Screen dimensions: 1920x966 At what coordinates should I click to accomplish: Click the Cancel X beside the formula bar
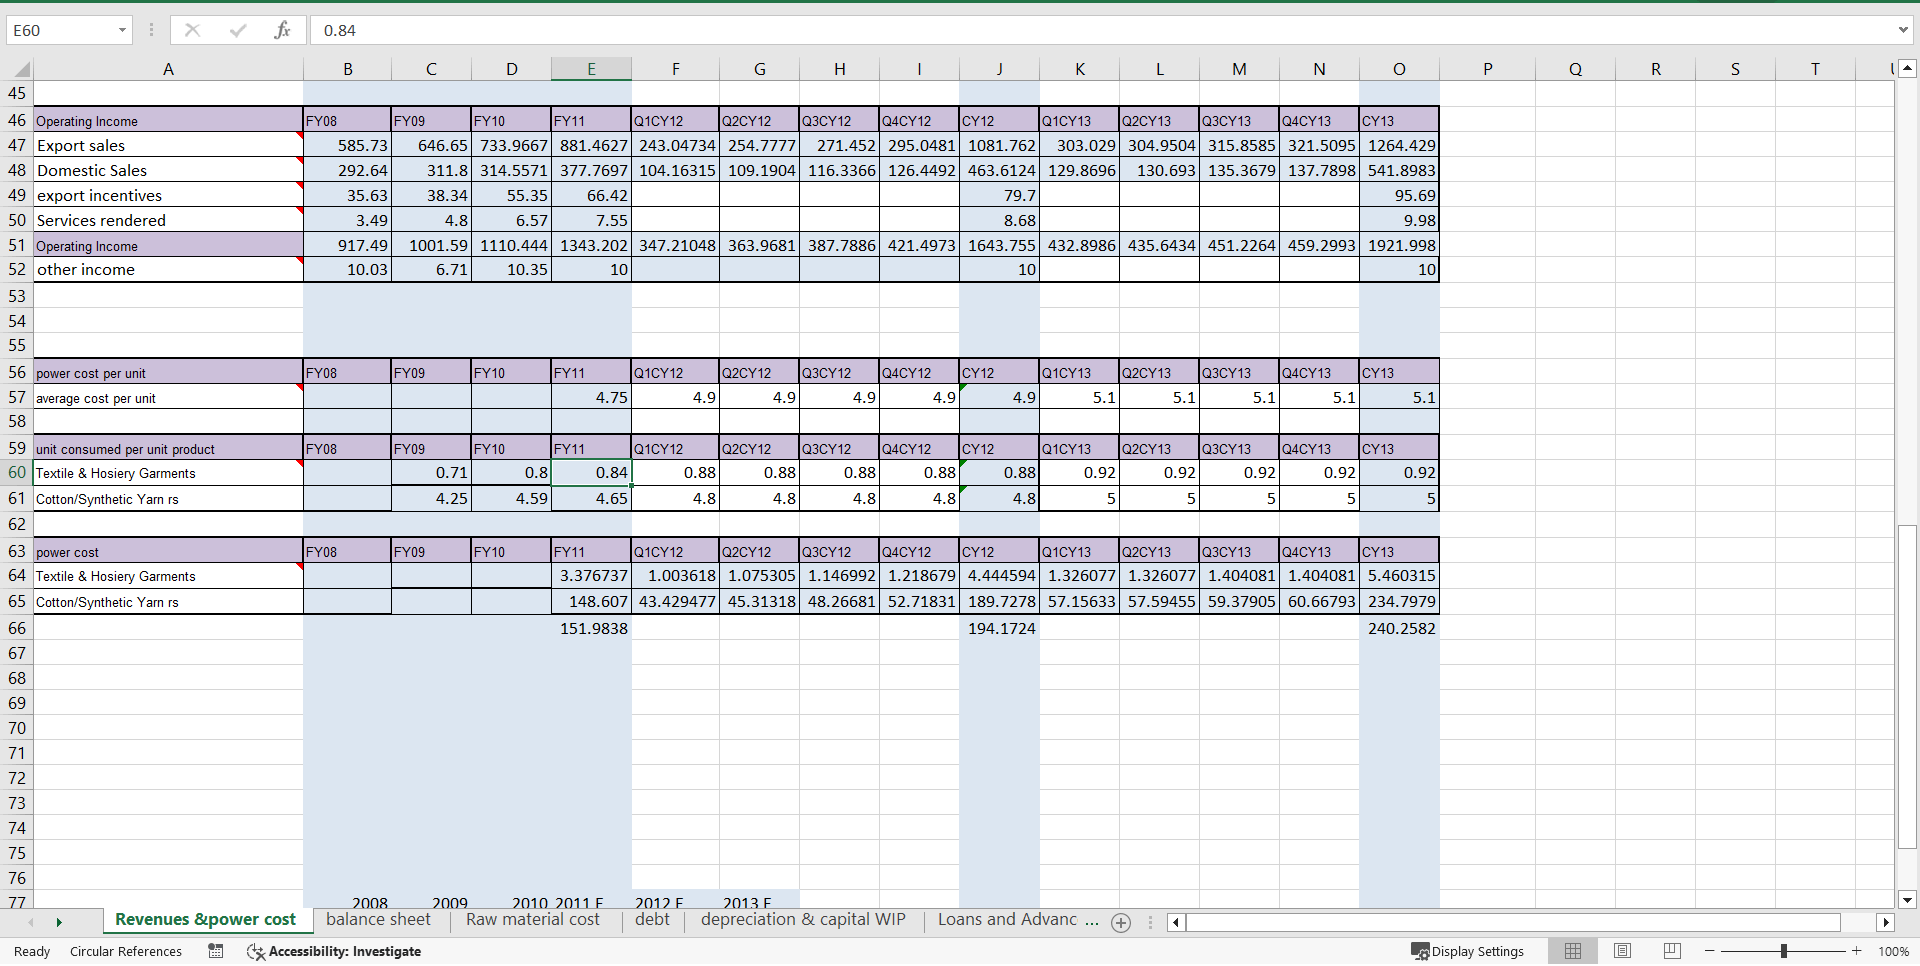[x=192, y=30]
